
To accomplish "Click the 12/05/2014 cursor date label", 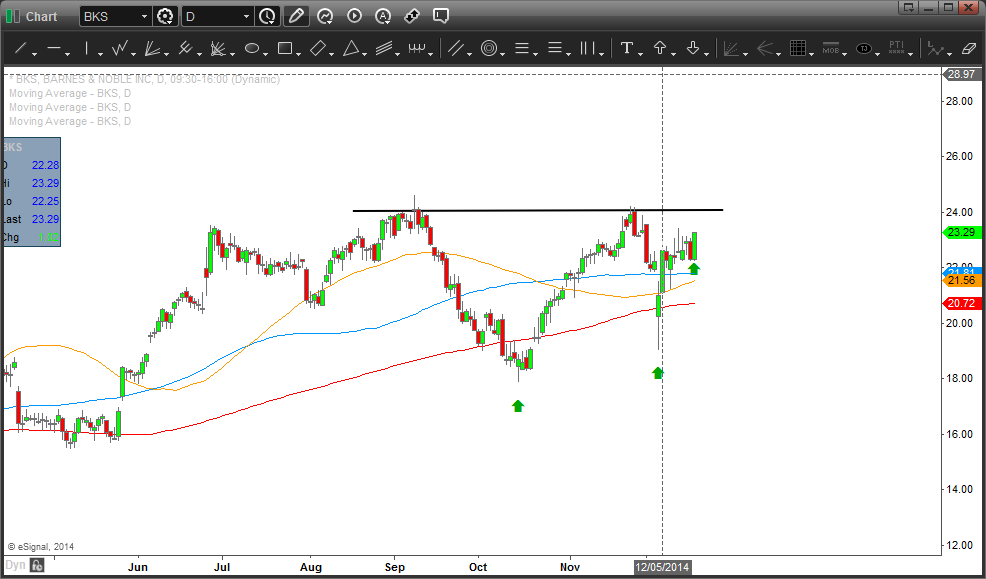I will tap(663, 567).
